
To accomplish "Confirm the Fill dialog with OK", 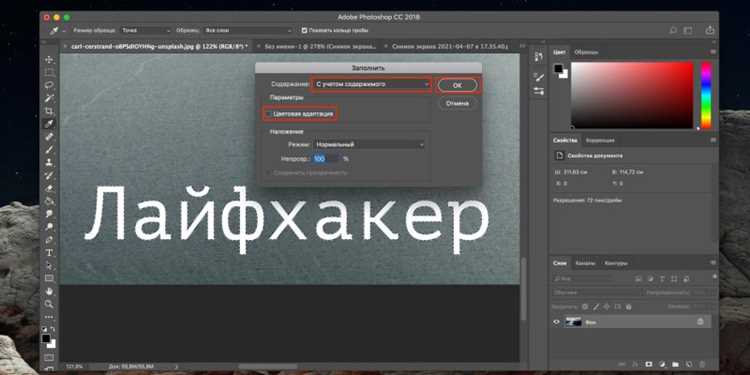I will tap(457, 85).
